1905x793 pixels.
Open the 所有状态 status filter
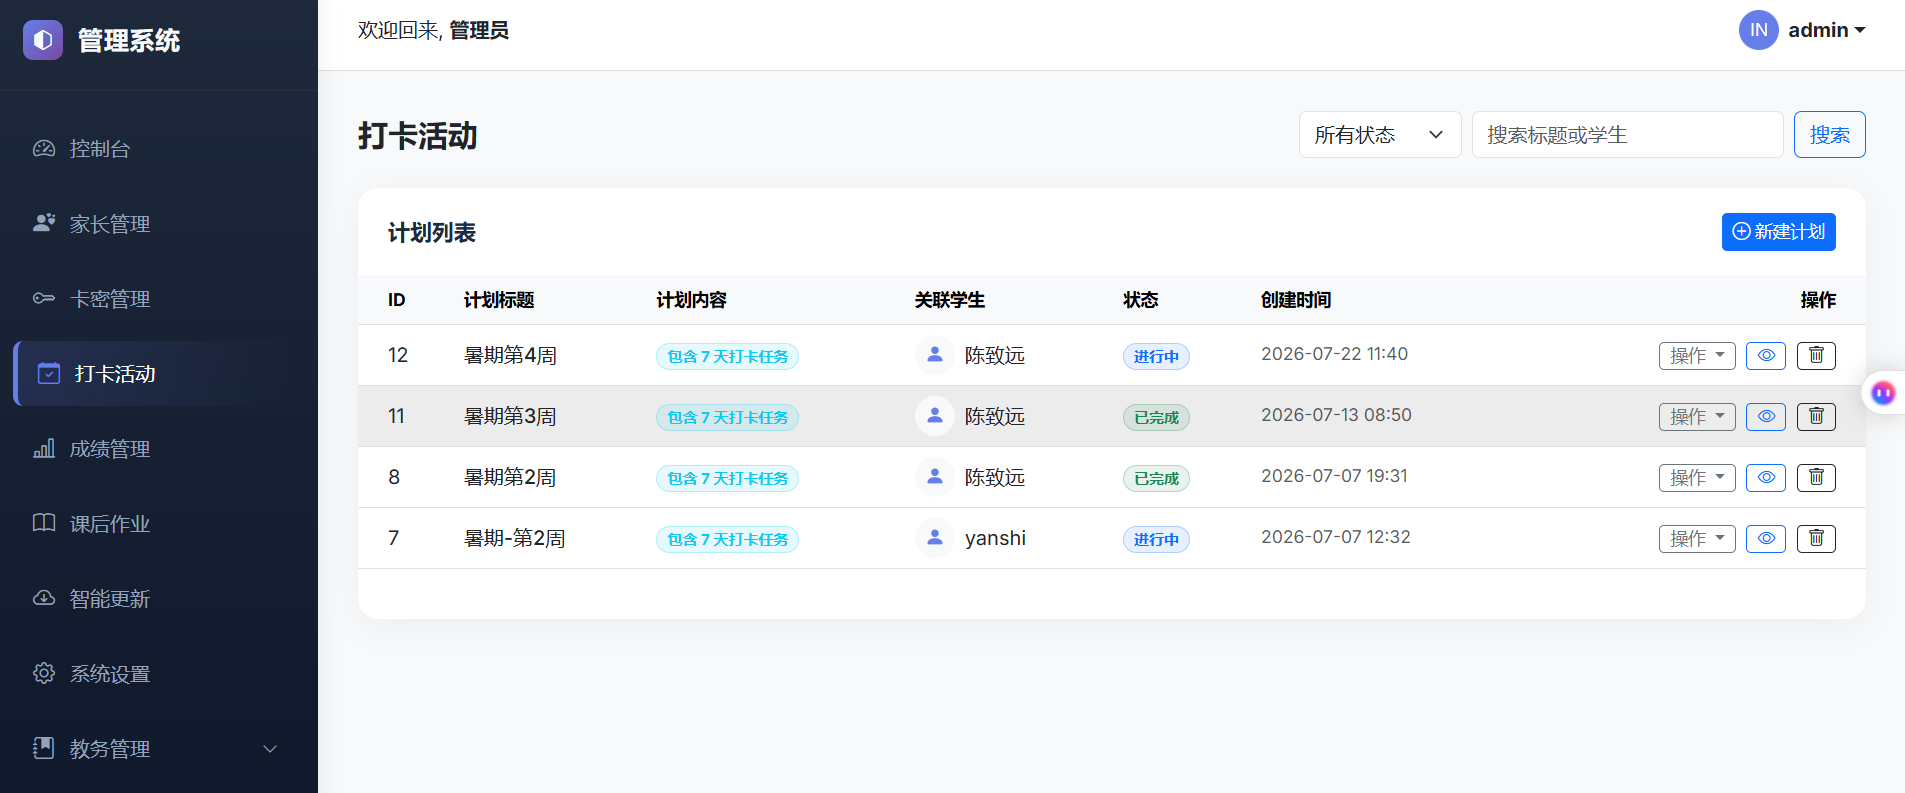click(1380, 135)
